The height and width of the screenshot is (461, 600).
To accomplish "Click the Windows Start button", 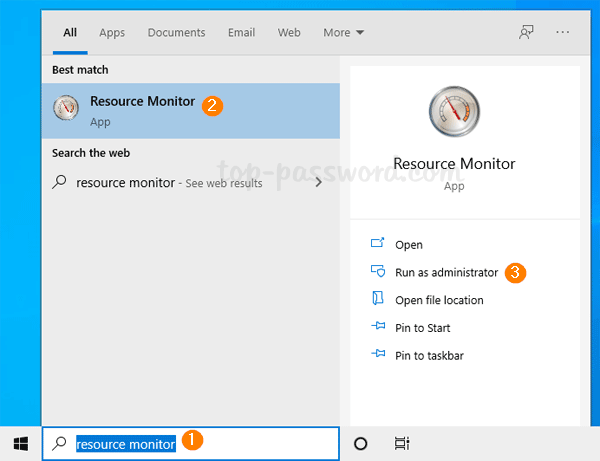I will [x=20, y=443].
